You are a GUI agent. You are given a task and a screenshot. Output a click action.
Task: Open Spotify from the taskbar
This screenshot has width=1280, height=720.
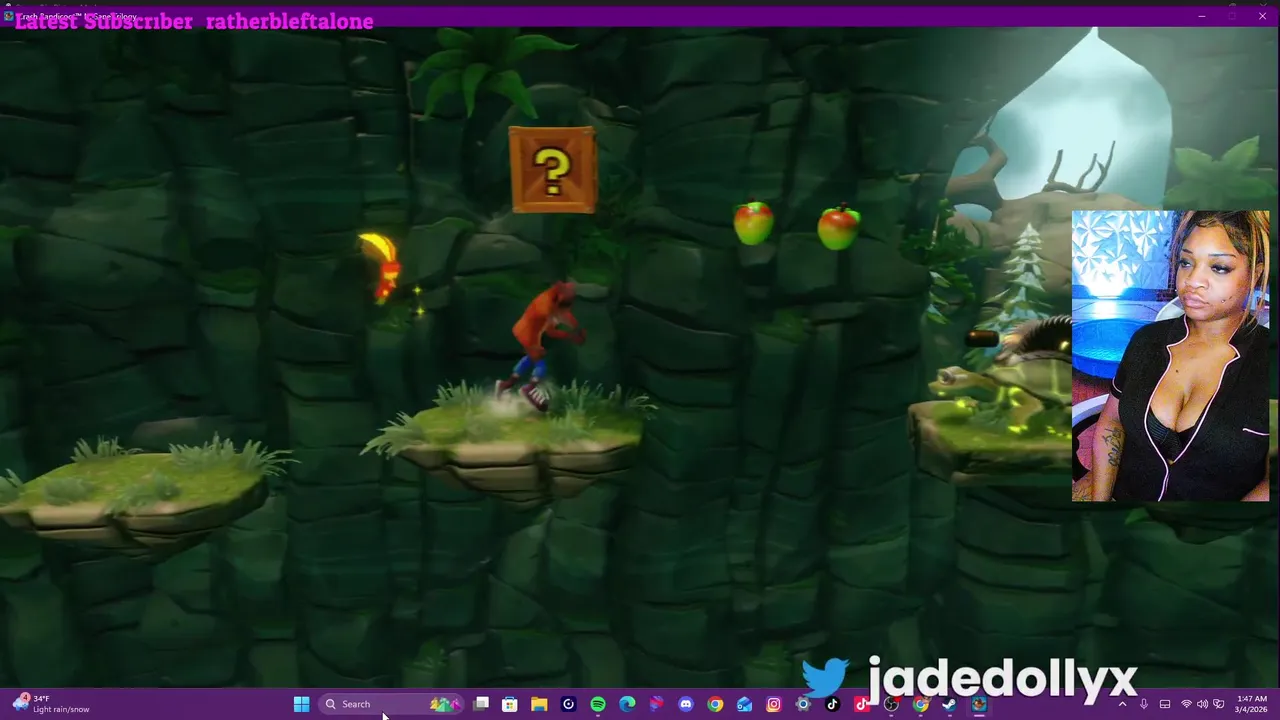coord(597,704)
